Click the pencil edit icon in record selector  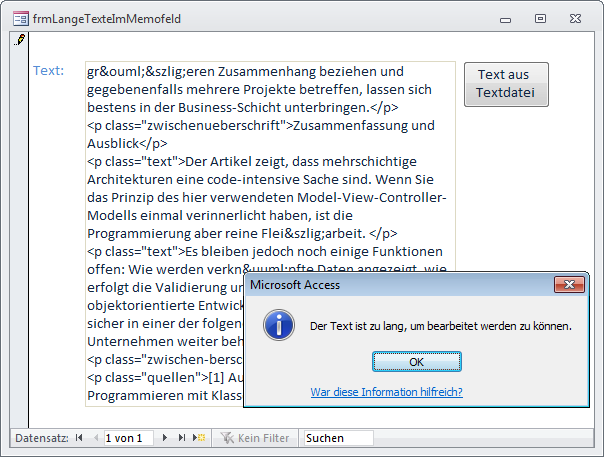[20, 41]
